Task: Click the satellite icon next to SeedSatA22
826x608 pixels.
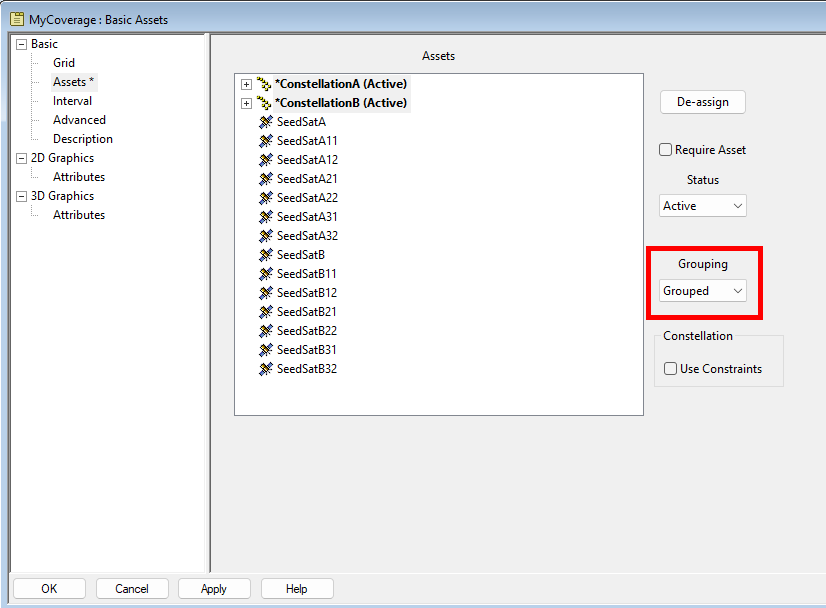Action: (266, 198)
